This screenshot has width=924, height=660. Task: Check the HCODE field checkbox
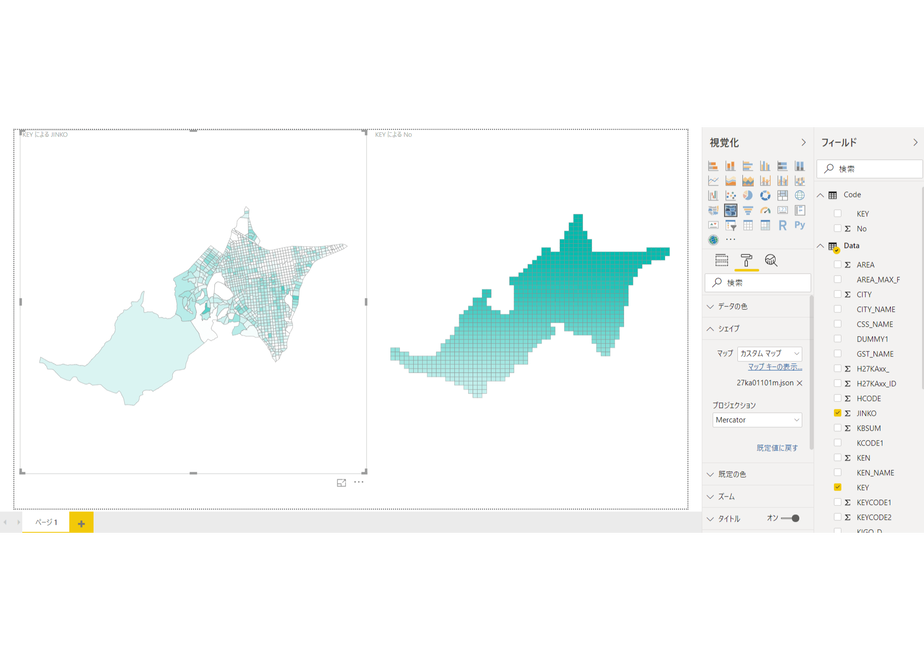(x=837, y=398)
